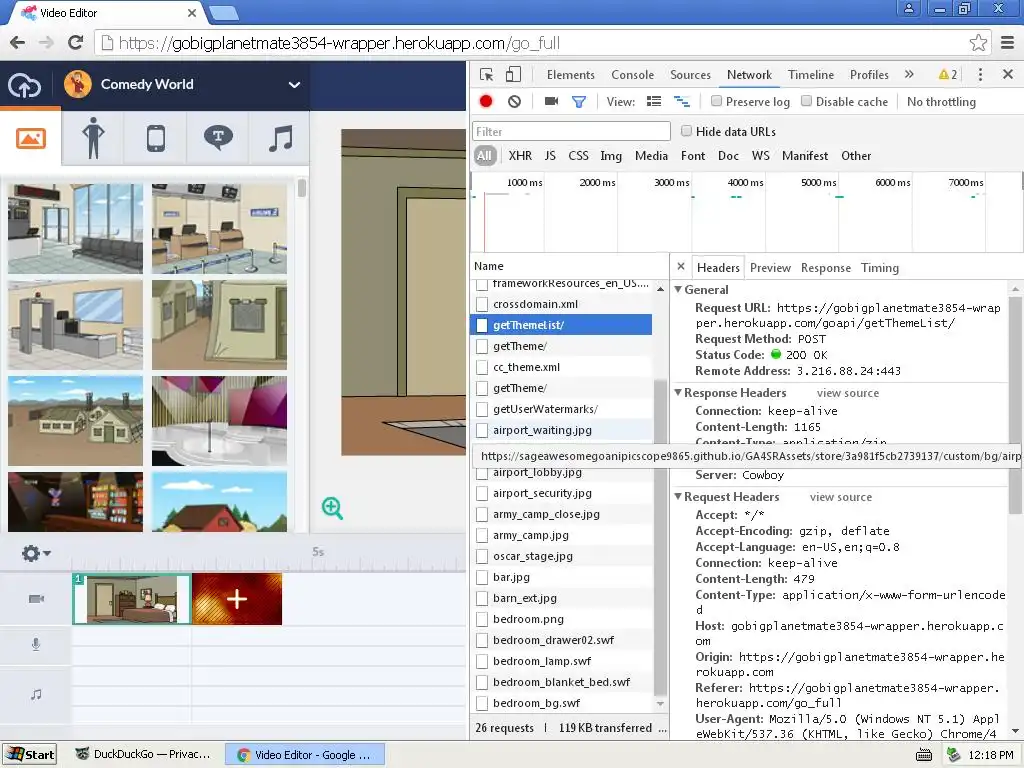Open the Preview details tab
Image resolution: width=1024 pixels, height=768 pixels.
coord(770,268)
